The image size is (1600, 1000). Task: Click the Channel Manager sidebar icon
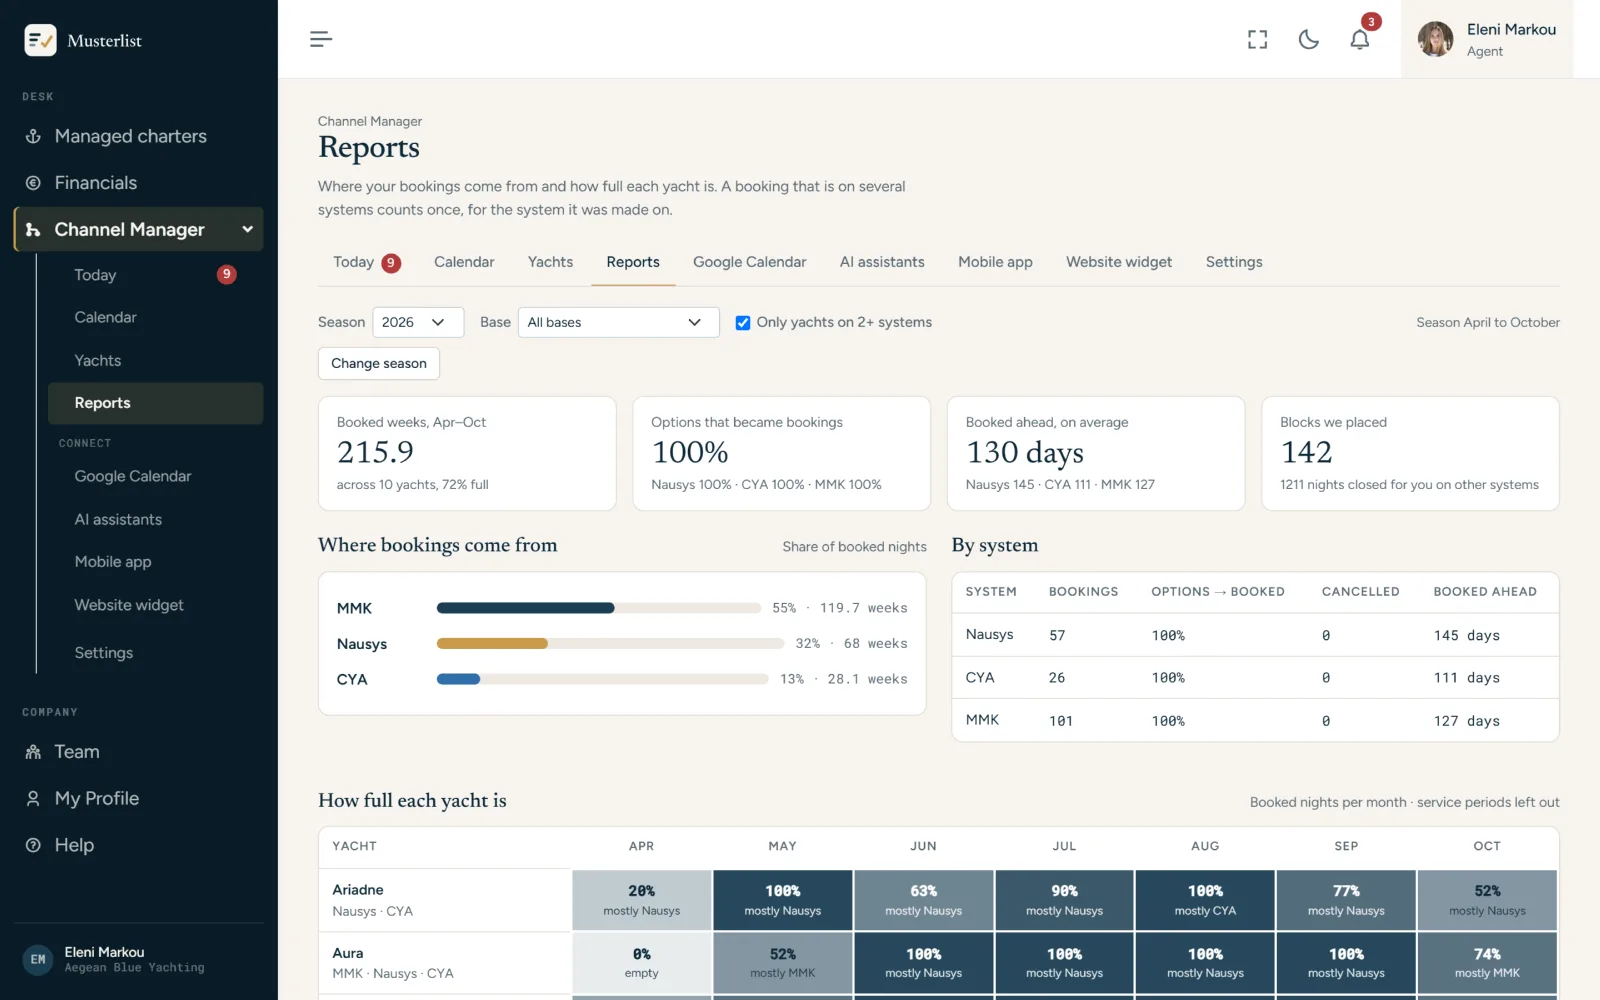tap(33, 230)
